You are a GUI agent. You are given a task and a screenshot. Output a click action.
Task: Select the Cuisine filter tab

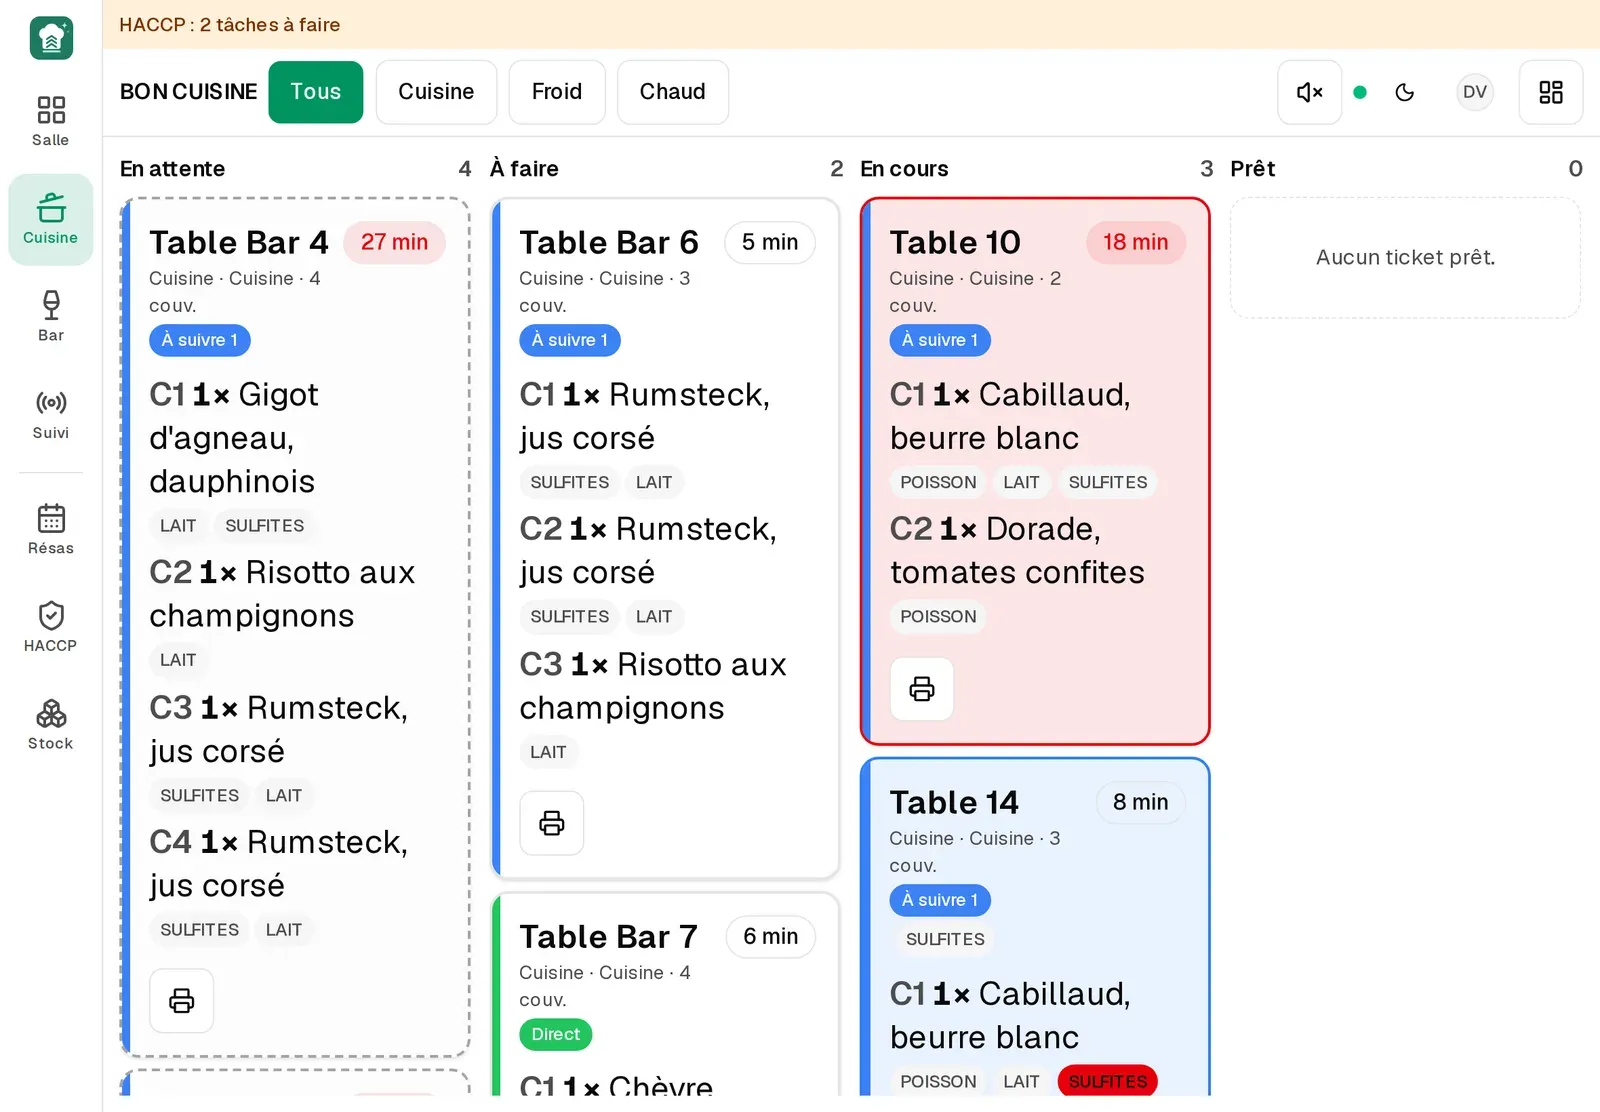(436, 92)
